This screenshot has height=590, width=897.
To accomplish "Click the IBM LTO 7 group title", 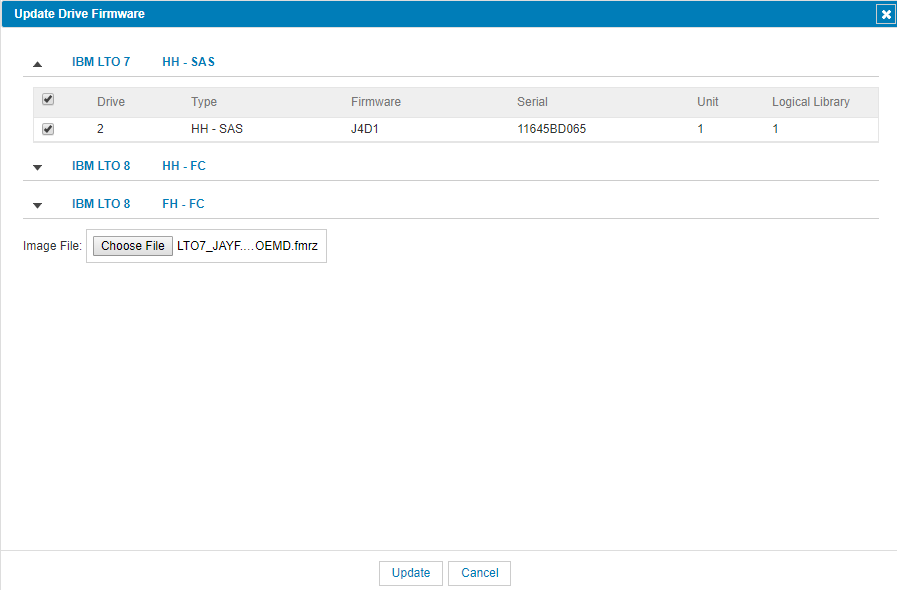I will click(x=101, y=62).
